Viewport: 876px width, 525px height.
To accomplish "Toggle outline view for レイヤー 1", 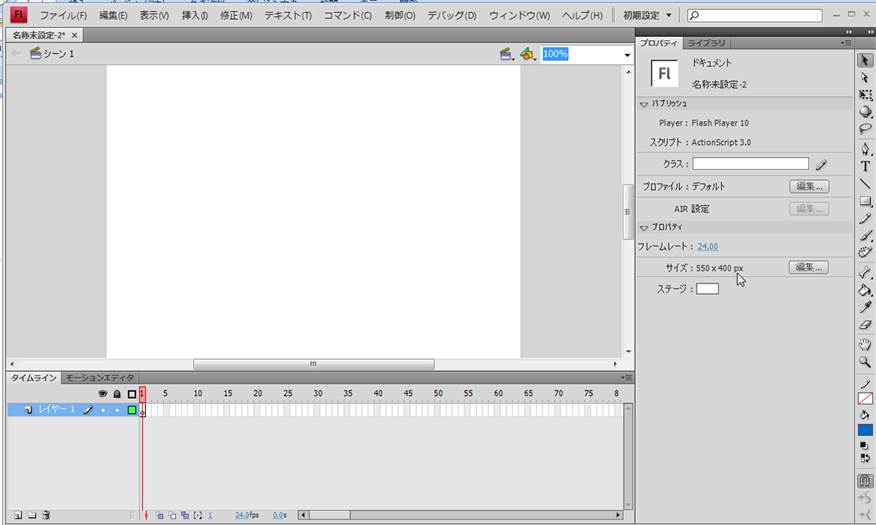I will (x=131, y=409).
